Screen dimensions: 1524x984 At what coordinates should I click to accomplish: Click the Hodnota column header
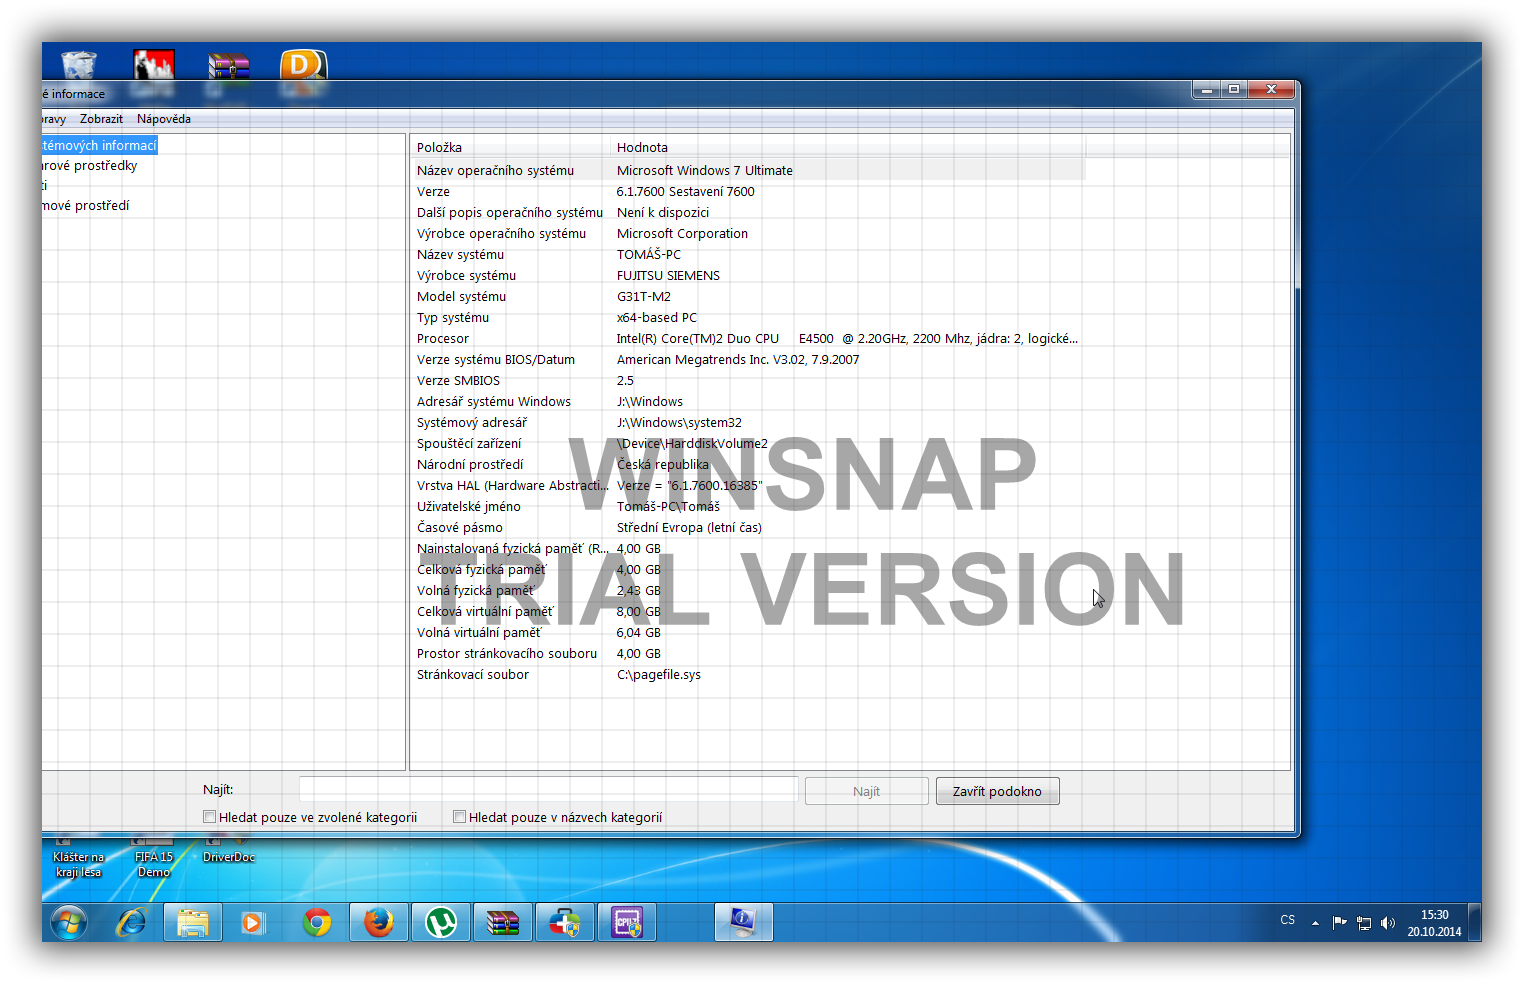[x=848, y=147]
